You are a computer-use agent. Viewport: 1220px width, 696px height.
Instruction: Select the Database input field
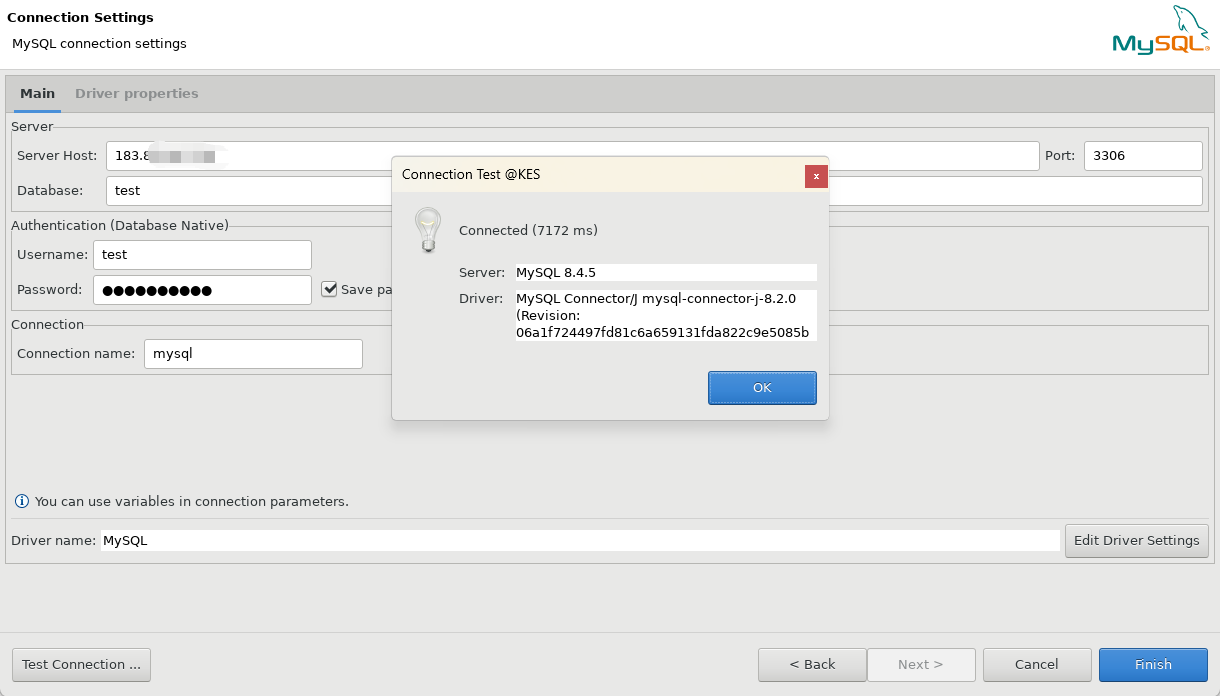tap(250, 190)
